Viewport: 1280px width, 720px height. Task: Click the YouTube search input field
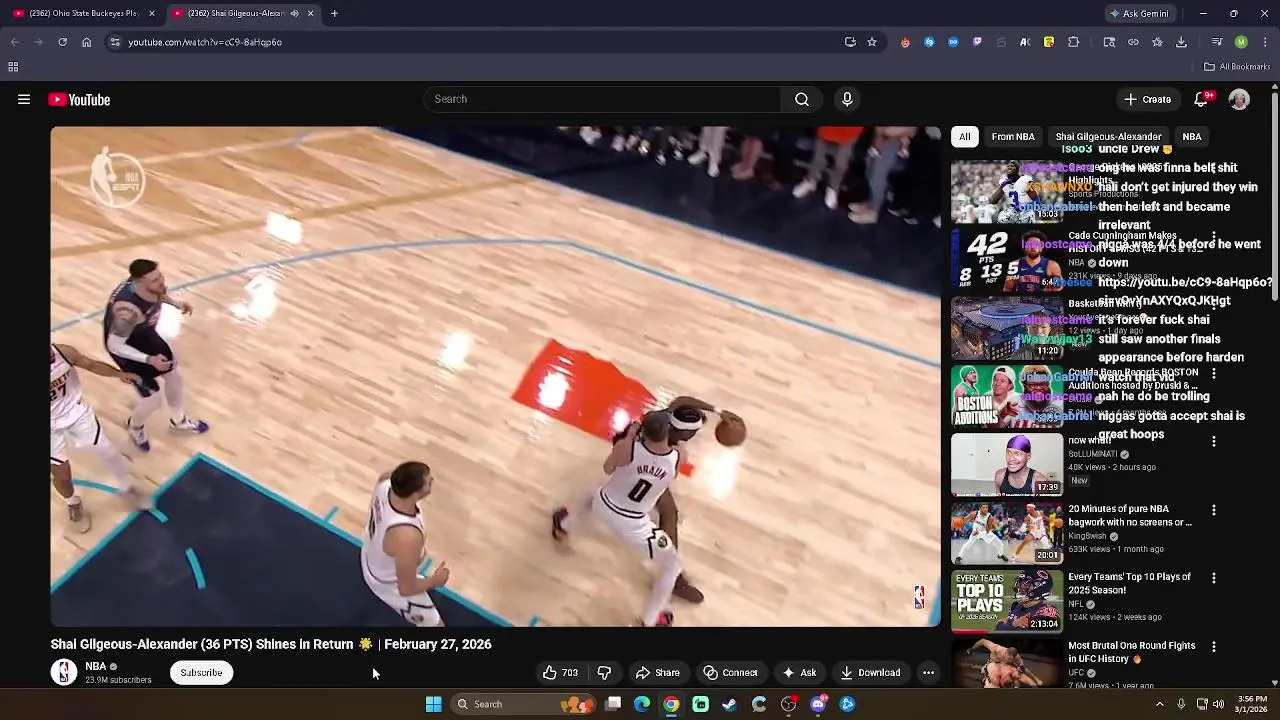[603, 99]
